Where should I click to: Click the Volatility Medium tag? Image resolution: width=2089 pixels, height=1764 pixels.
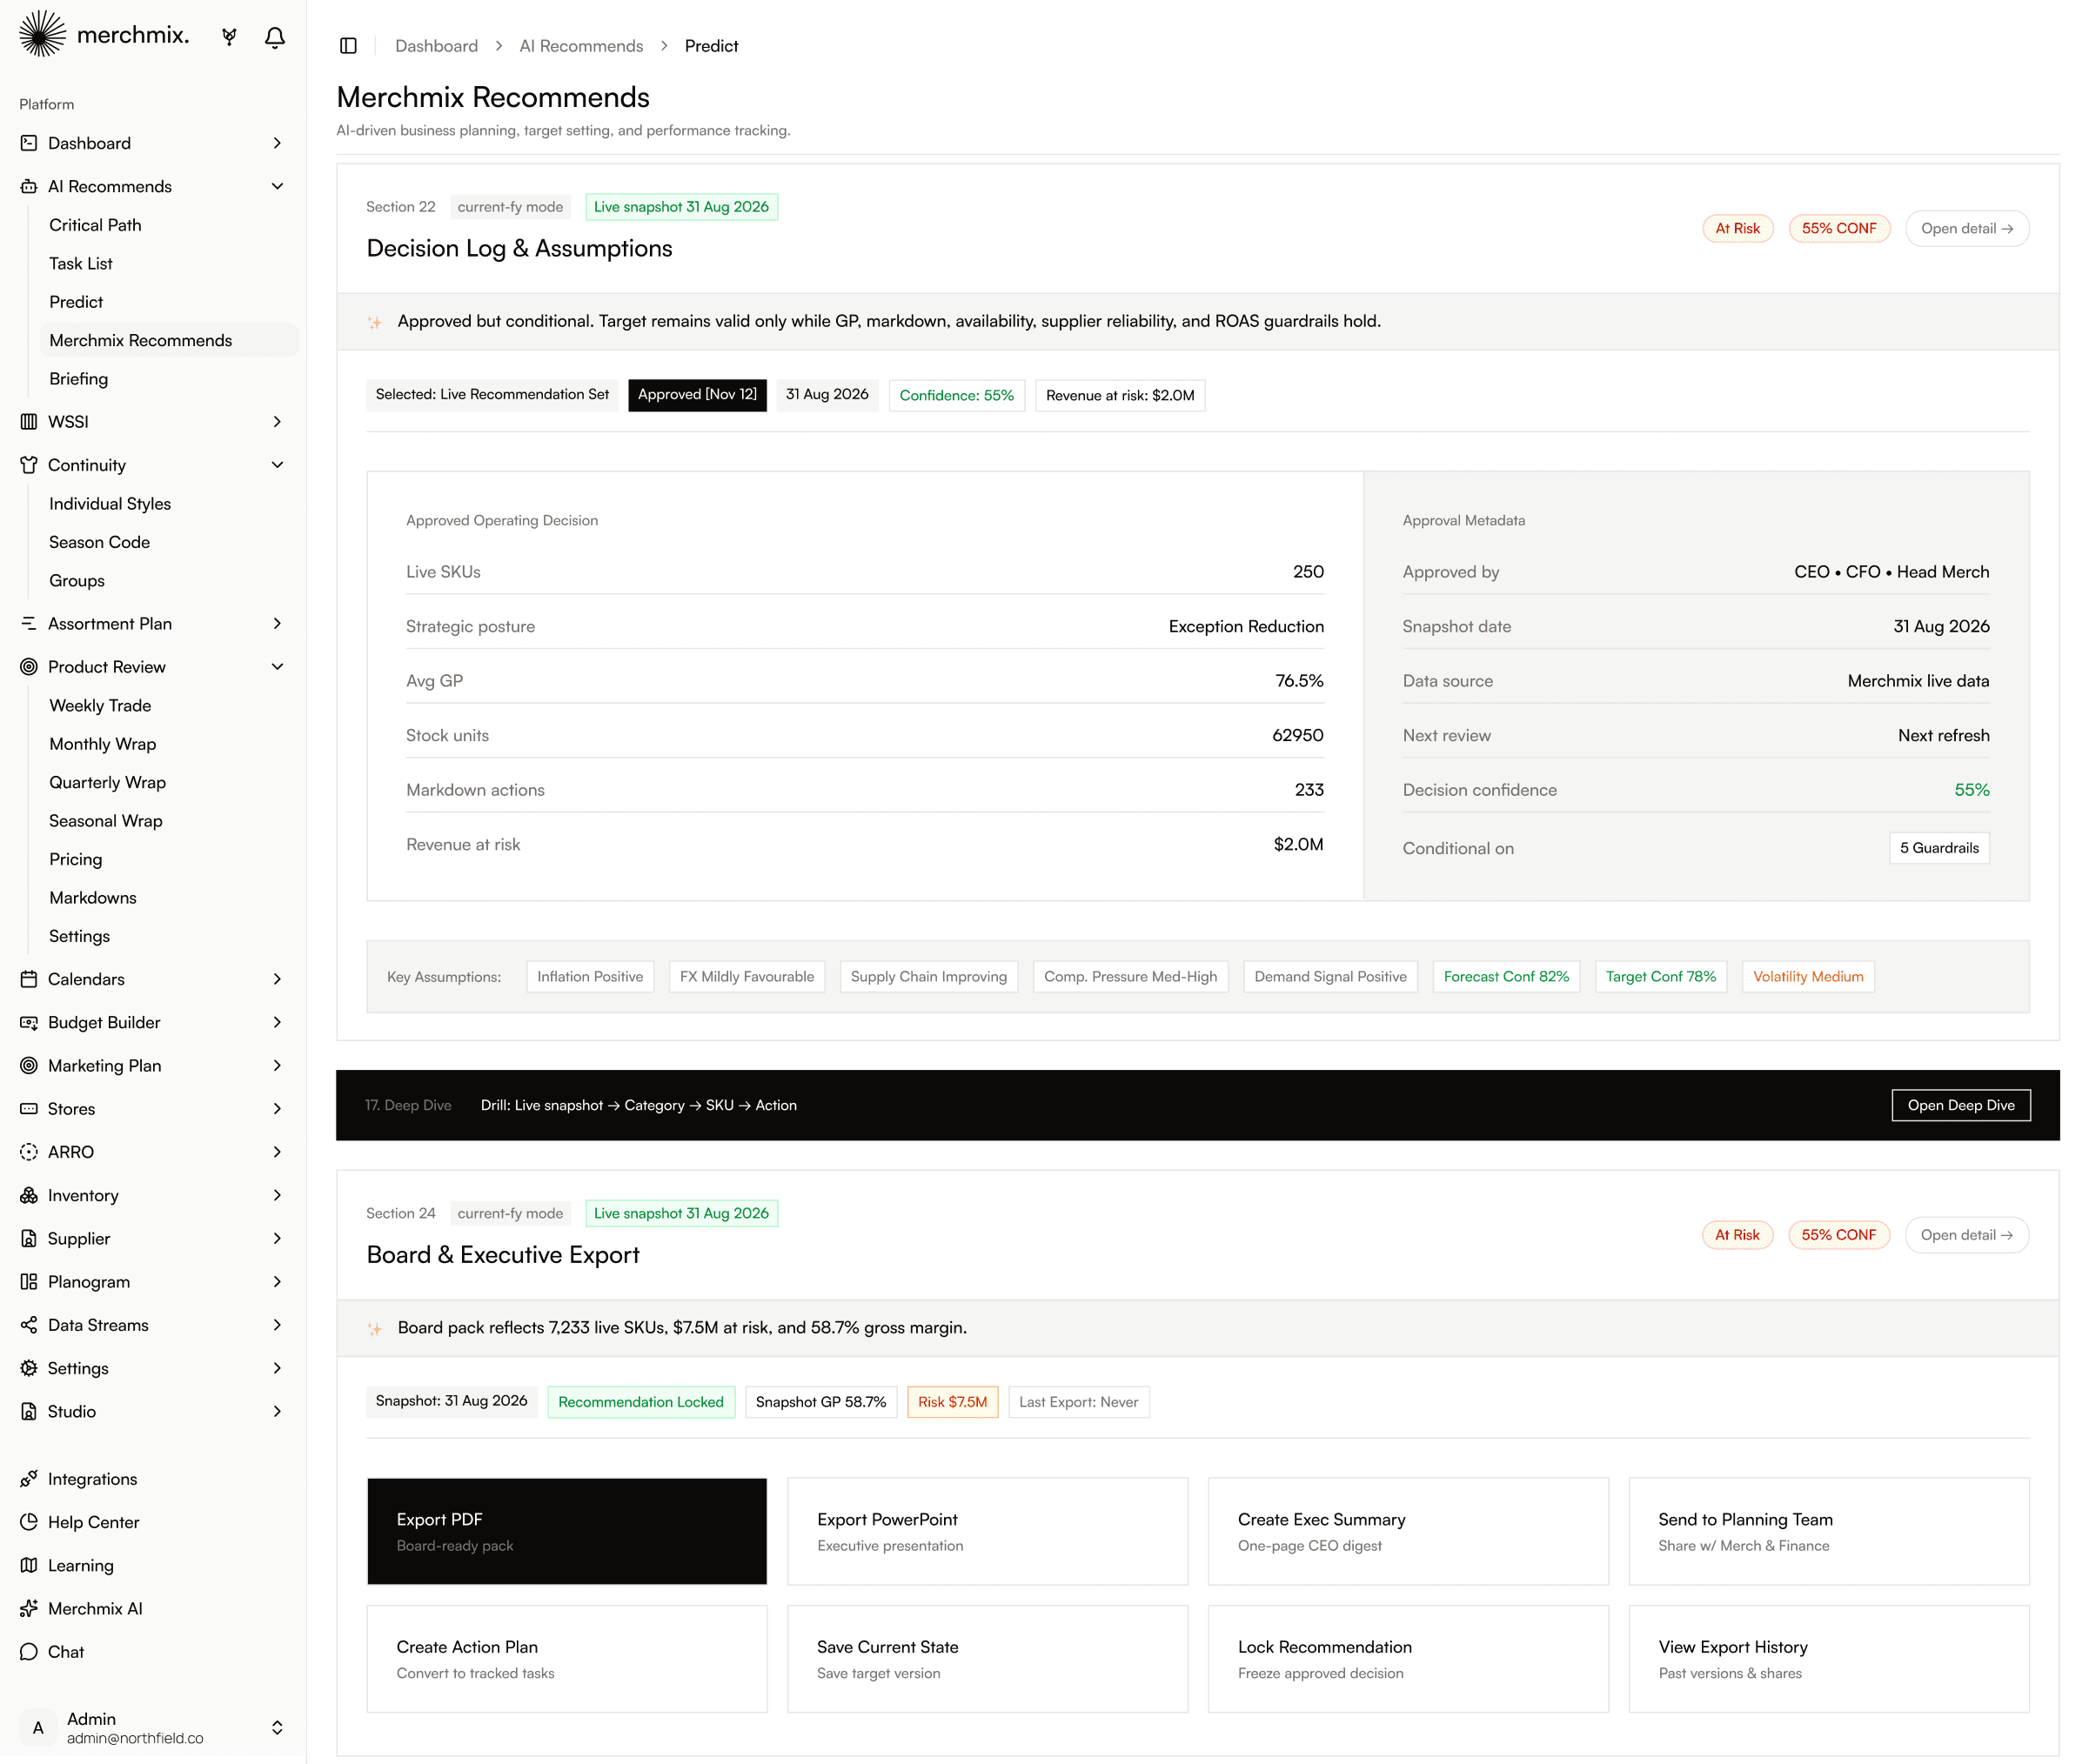[x=1807, y=977]
